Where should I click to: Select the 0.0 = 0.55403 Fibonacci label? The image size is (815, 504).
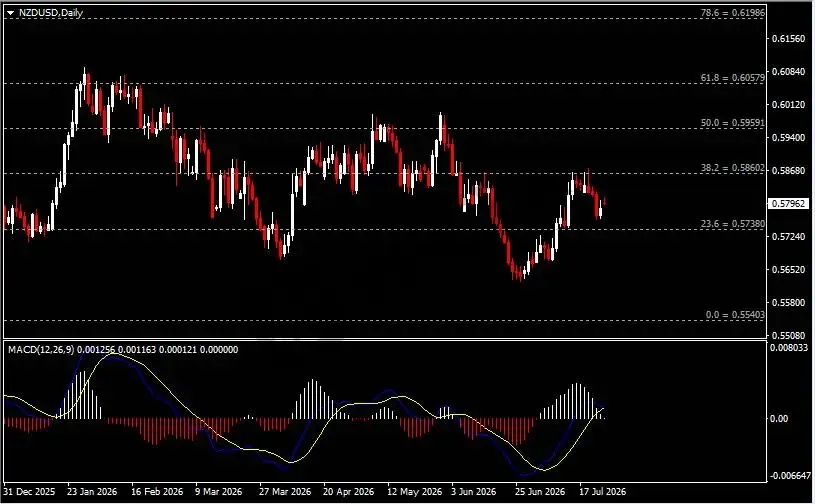(x=735, y=314)
